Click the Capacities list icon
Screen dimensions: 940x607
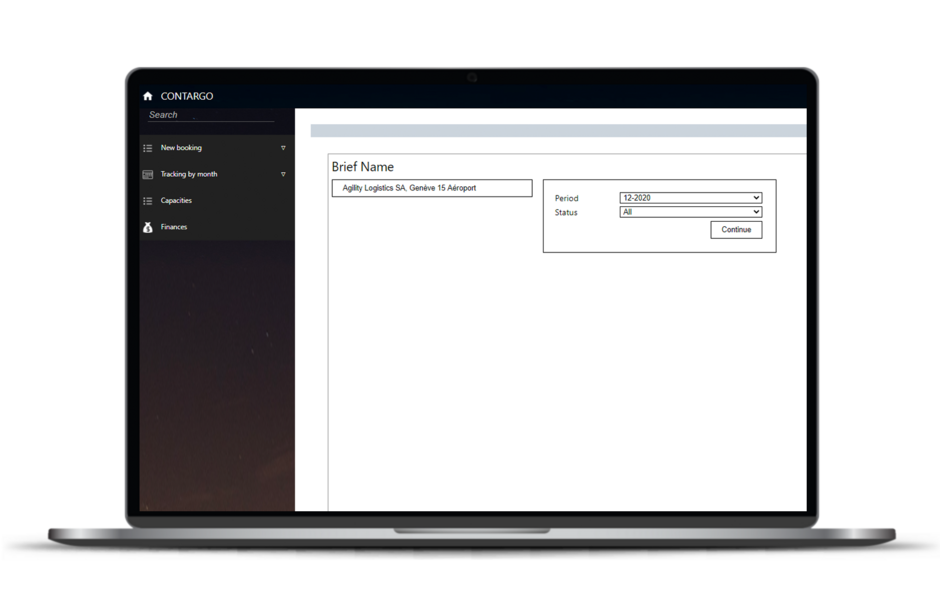[x=147, y=201]
